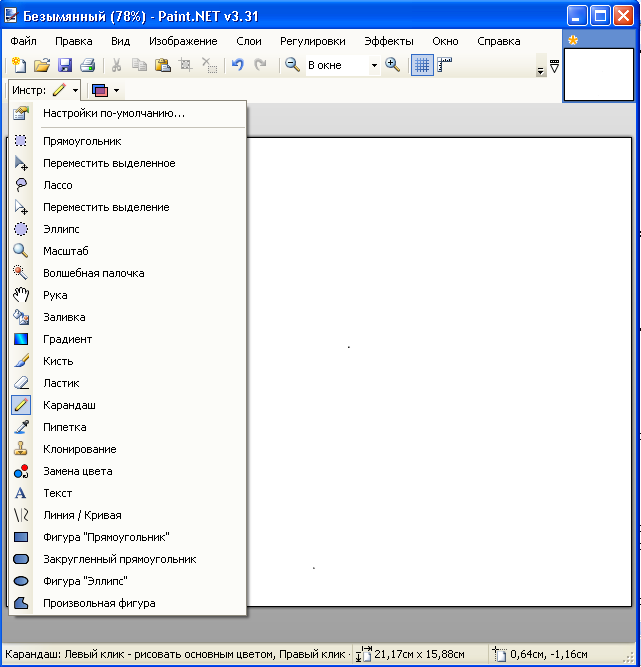Image resolution: width=641 pixels, height=667 pixels.
Task: Toggle the rulers button
Action: pyautogui.click(x=444, y=65)
